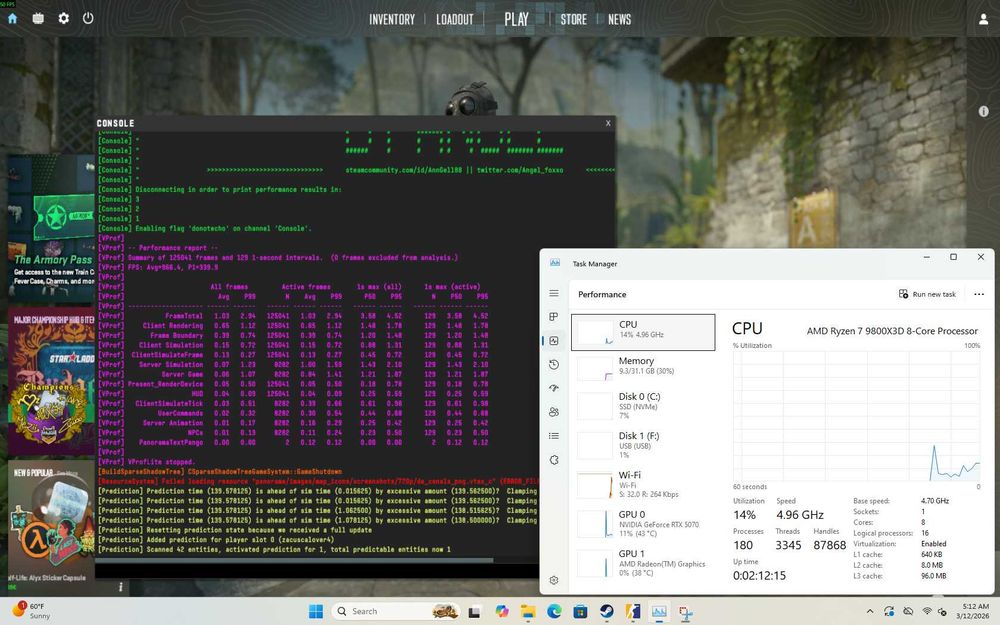Switch to Task Manager taskbar icon
1000x625 pixels.
659,612
